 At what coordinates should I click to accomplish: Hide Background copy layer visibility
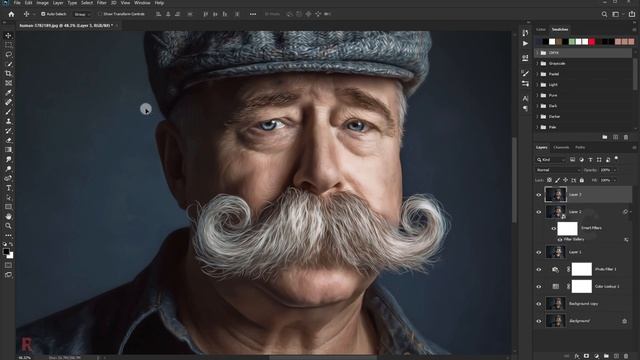539,304
